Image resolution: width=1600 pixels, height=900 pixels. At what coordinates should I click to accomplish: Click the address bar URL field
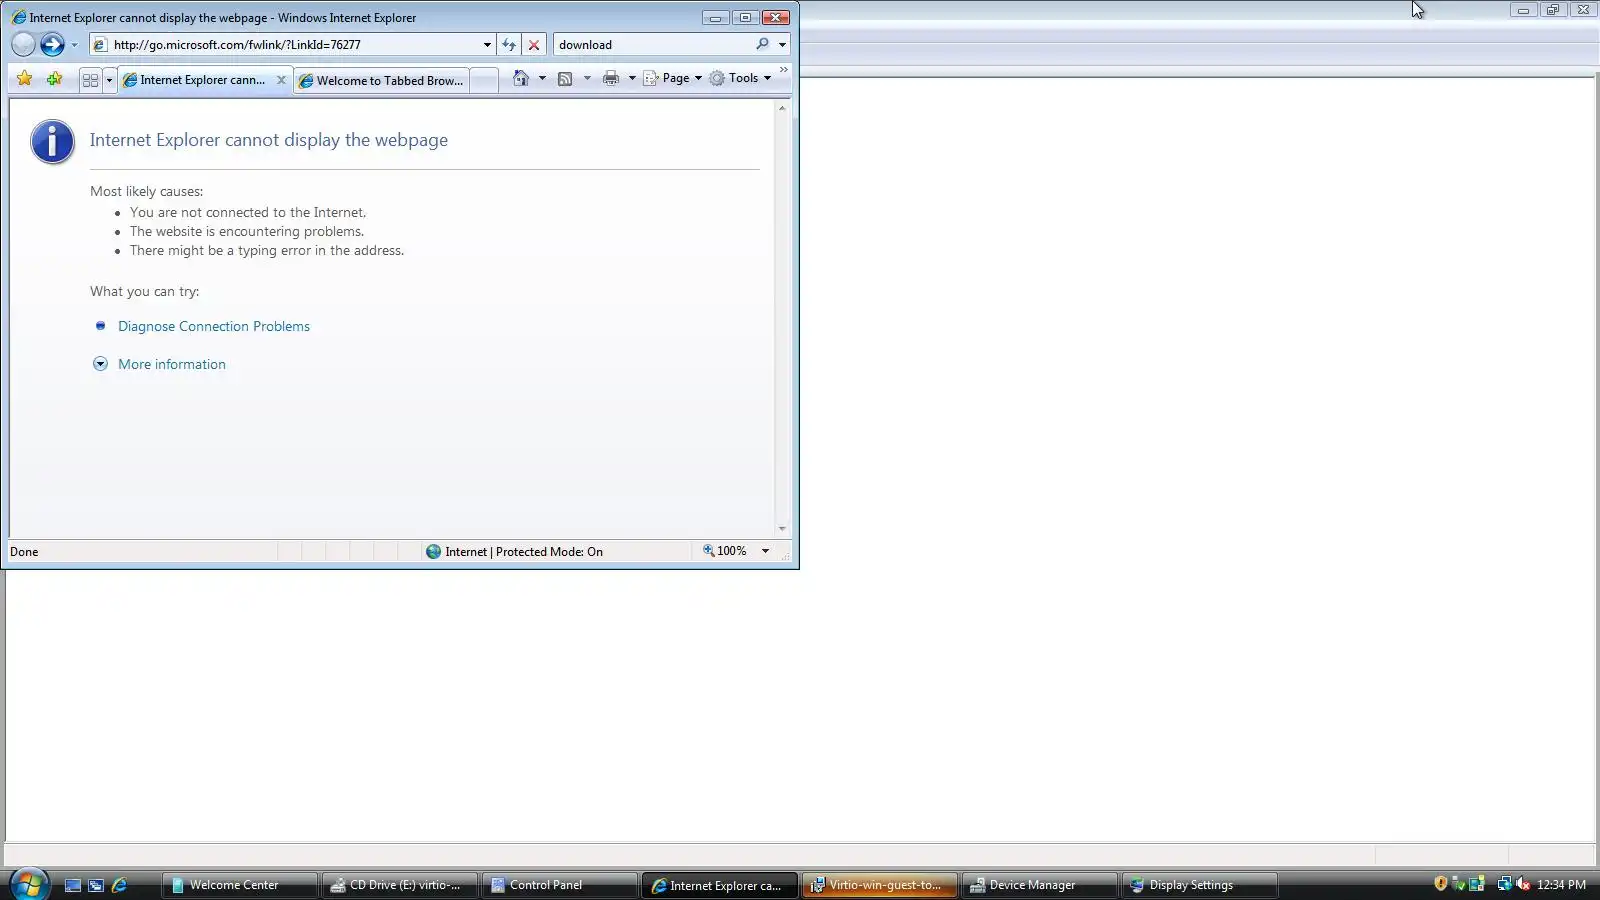pos(294,44)
